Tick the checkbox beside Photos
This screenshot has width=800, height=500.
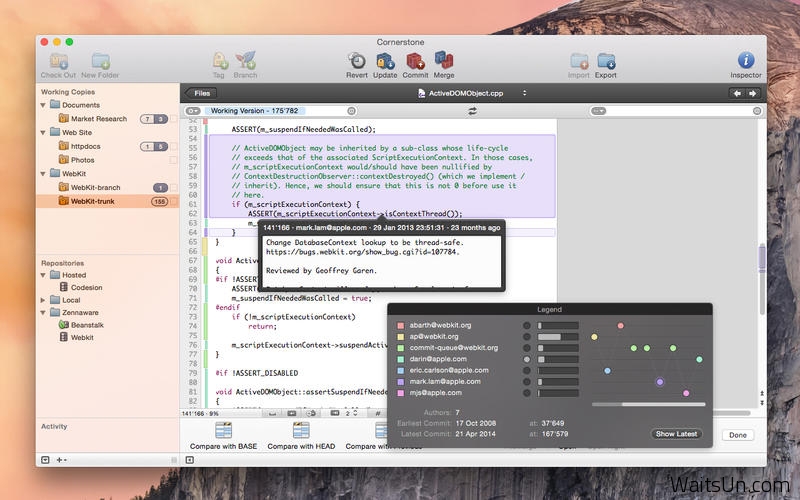pyautogui.click(x=173, y=160)
